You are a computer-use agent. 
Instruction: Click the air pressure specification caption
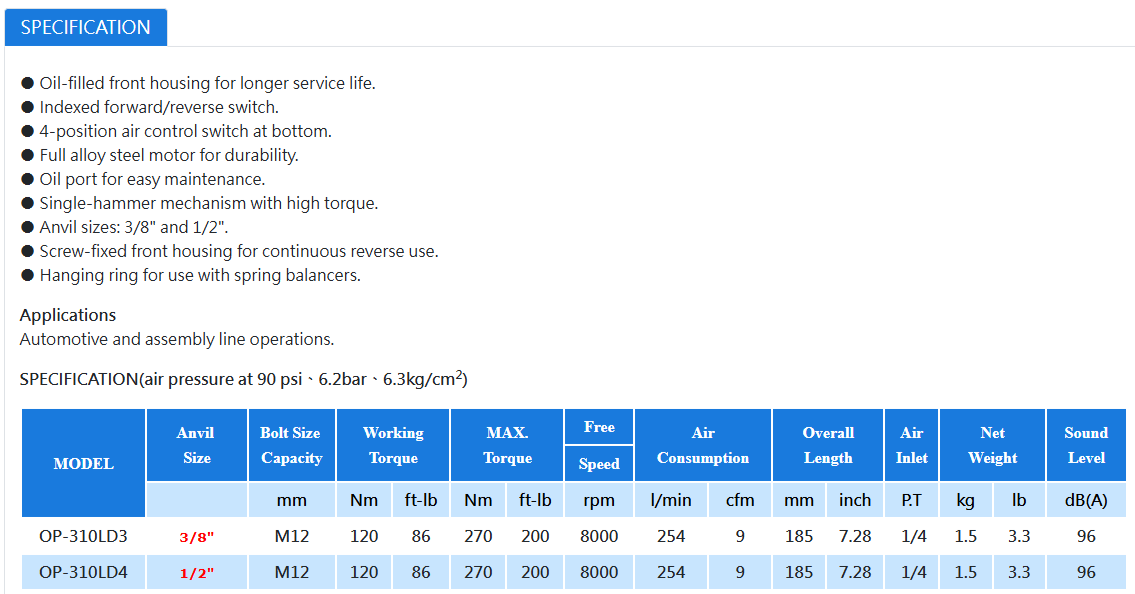click(243, 378)
